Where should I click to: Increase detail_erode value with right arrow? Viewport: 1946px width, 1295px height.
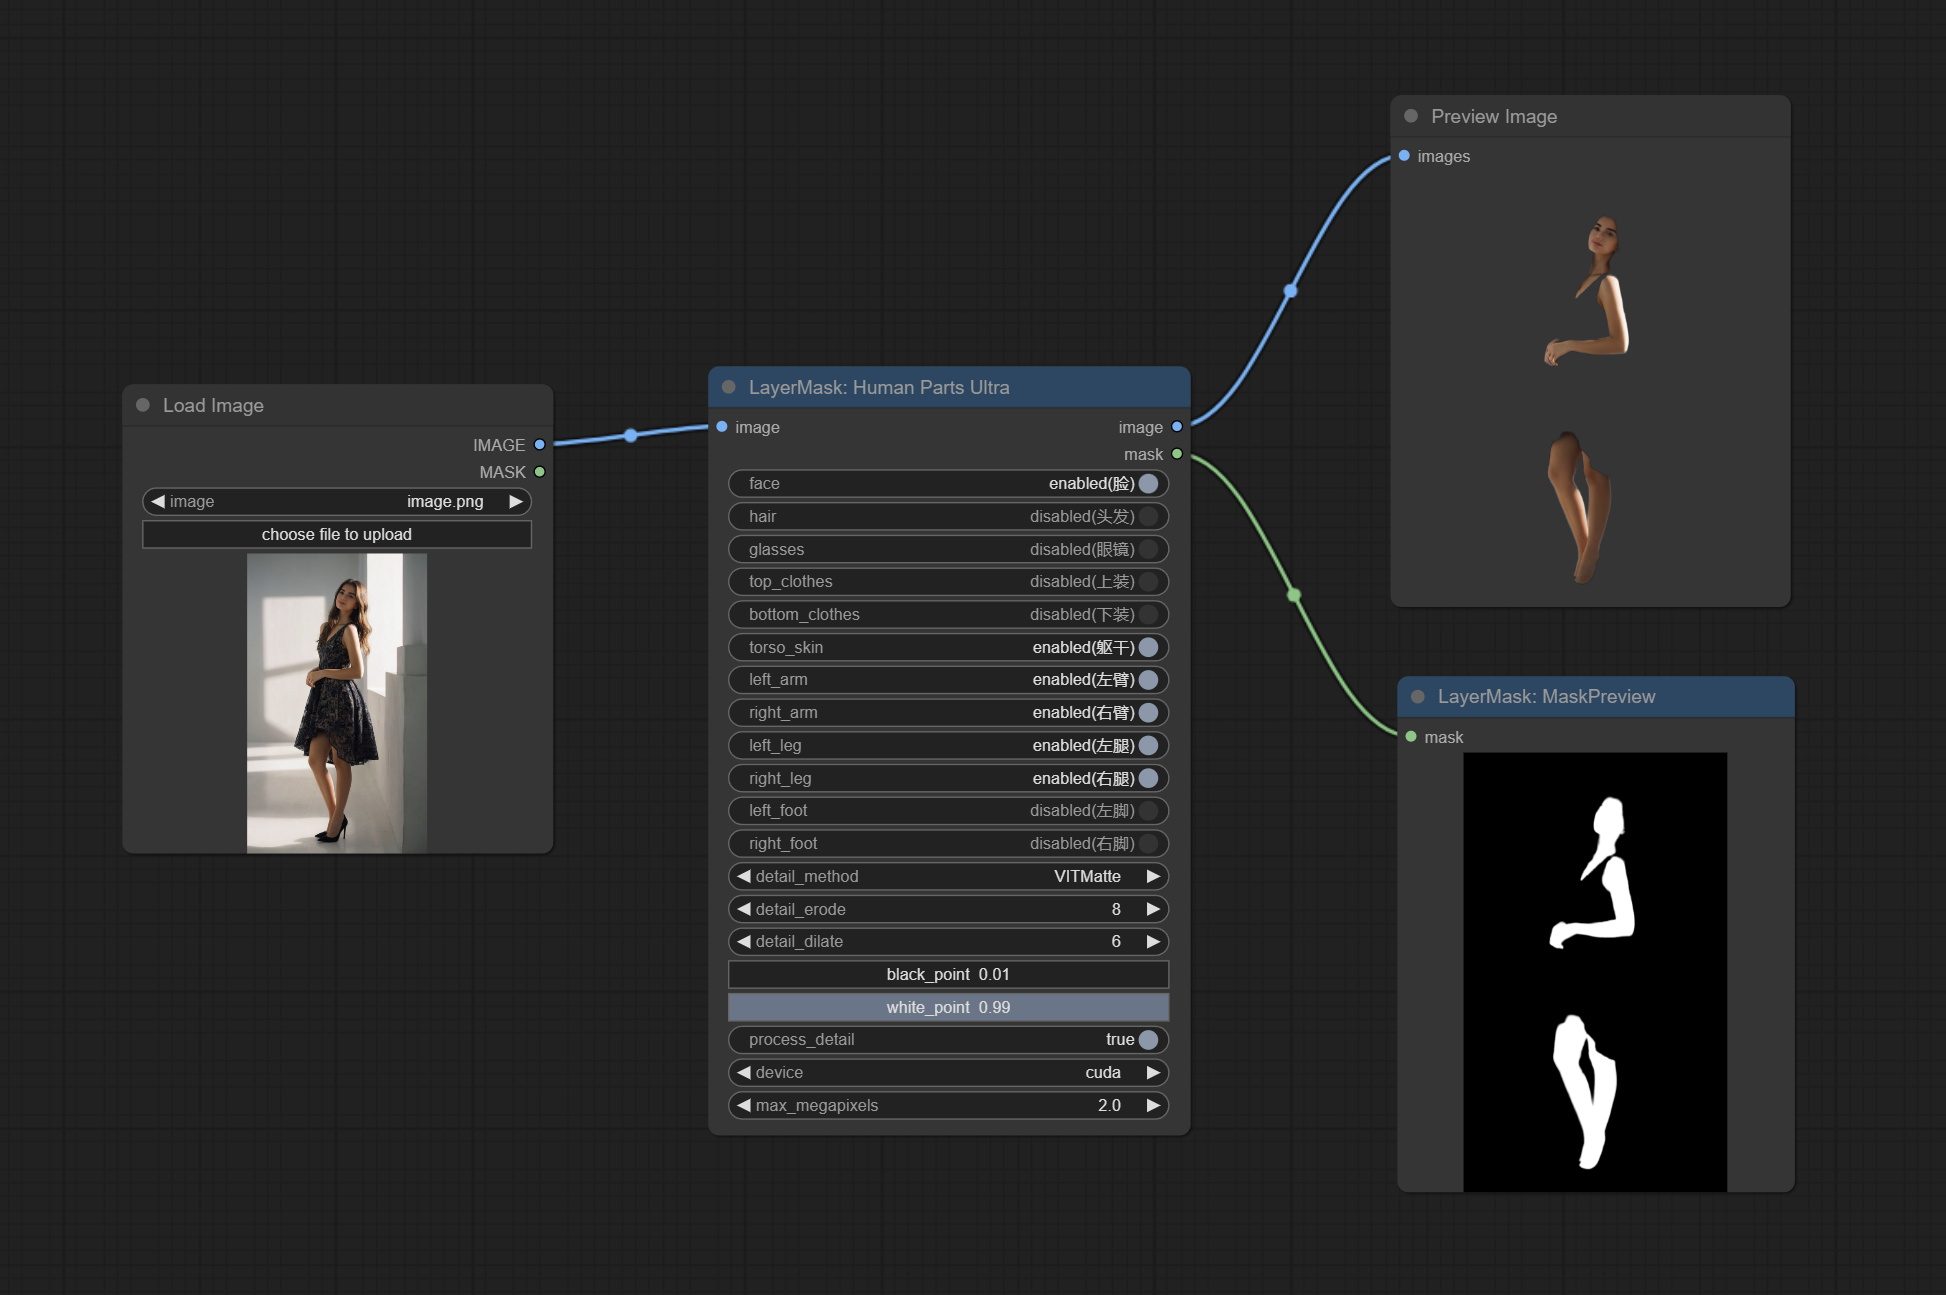(x=1153, y=909)
